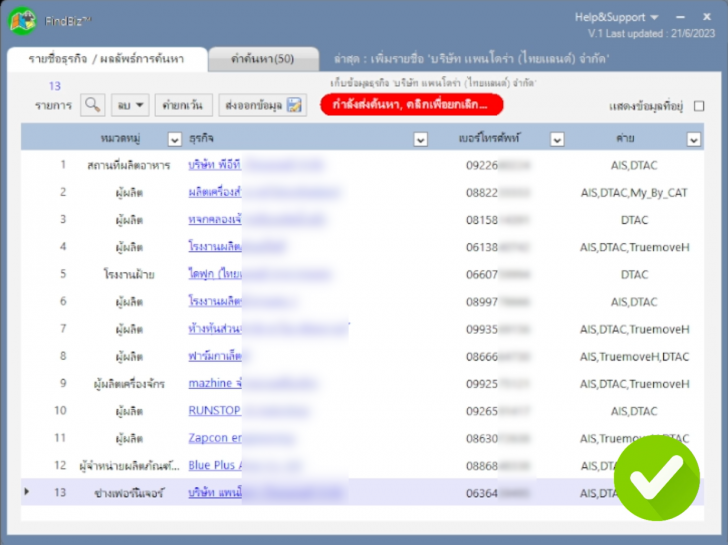
Task: Click the ธุรกิจ column header
Action: (x=201, y=138)
